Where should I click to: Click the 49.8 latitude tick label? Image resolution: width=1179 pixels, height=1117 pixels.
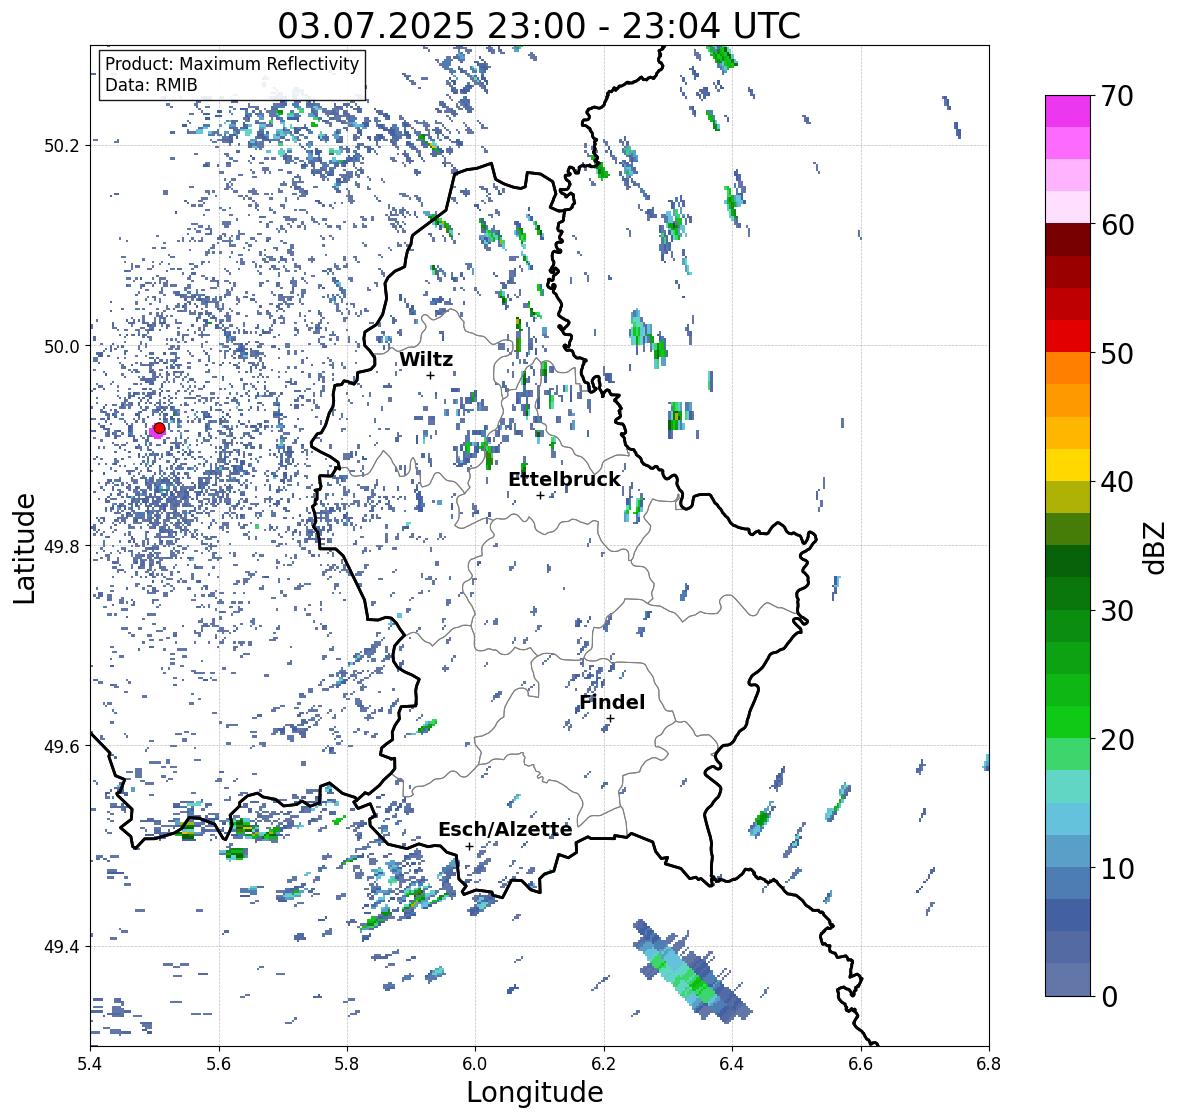click(x=61, y=546)
